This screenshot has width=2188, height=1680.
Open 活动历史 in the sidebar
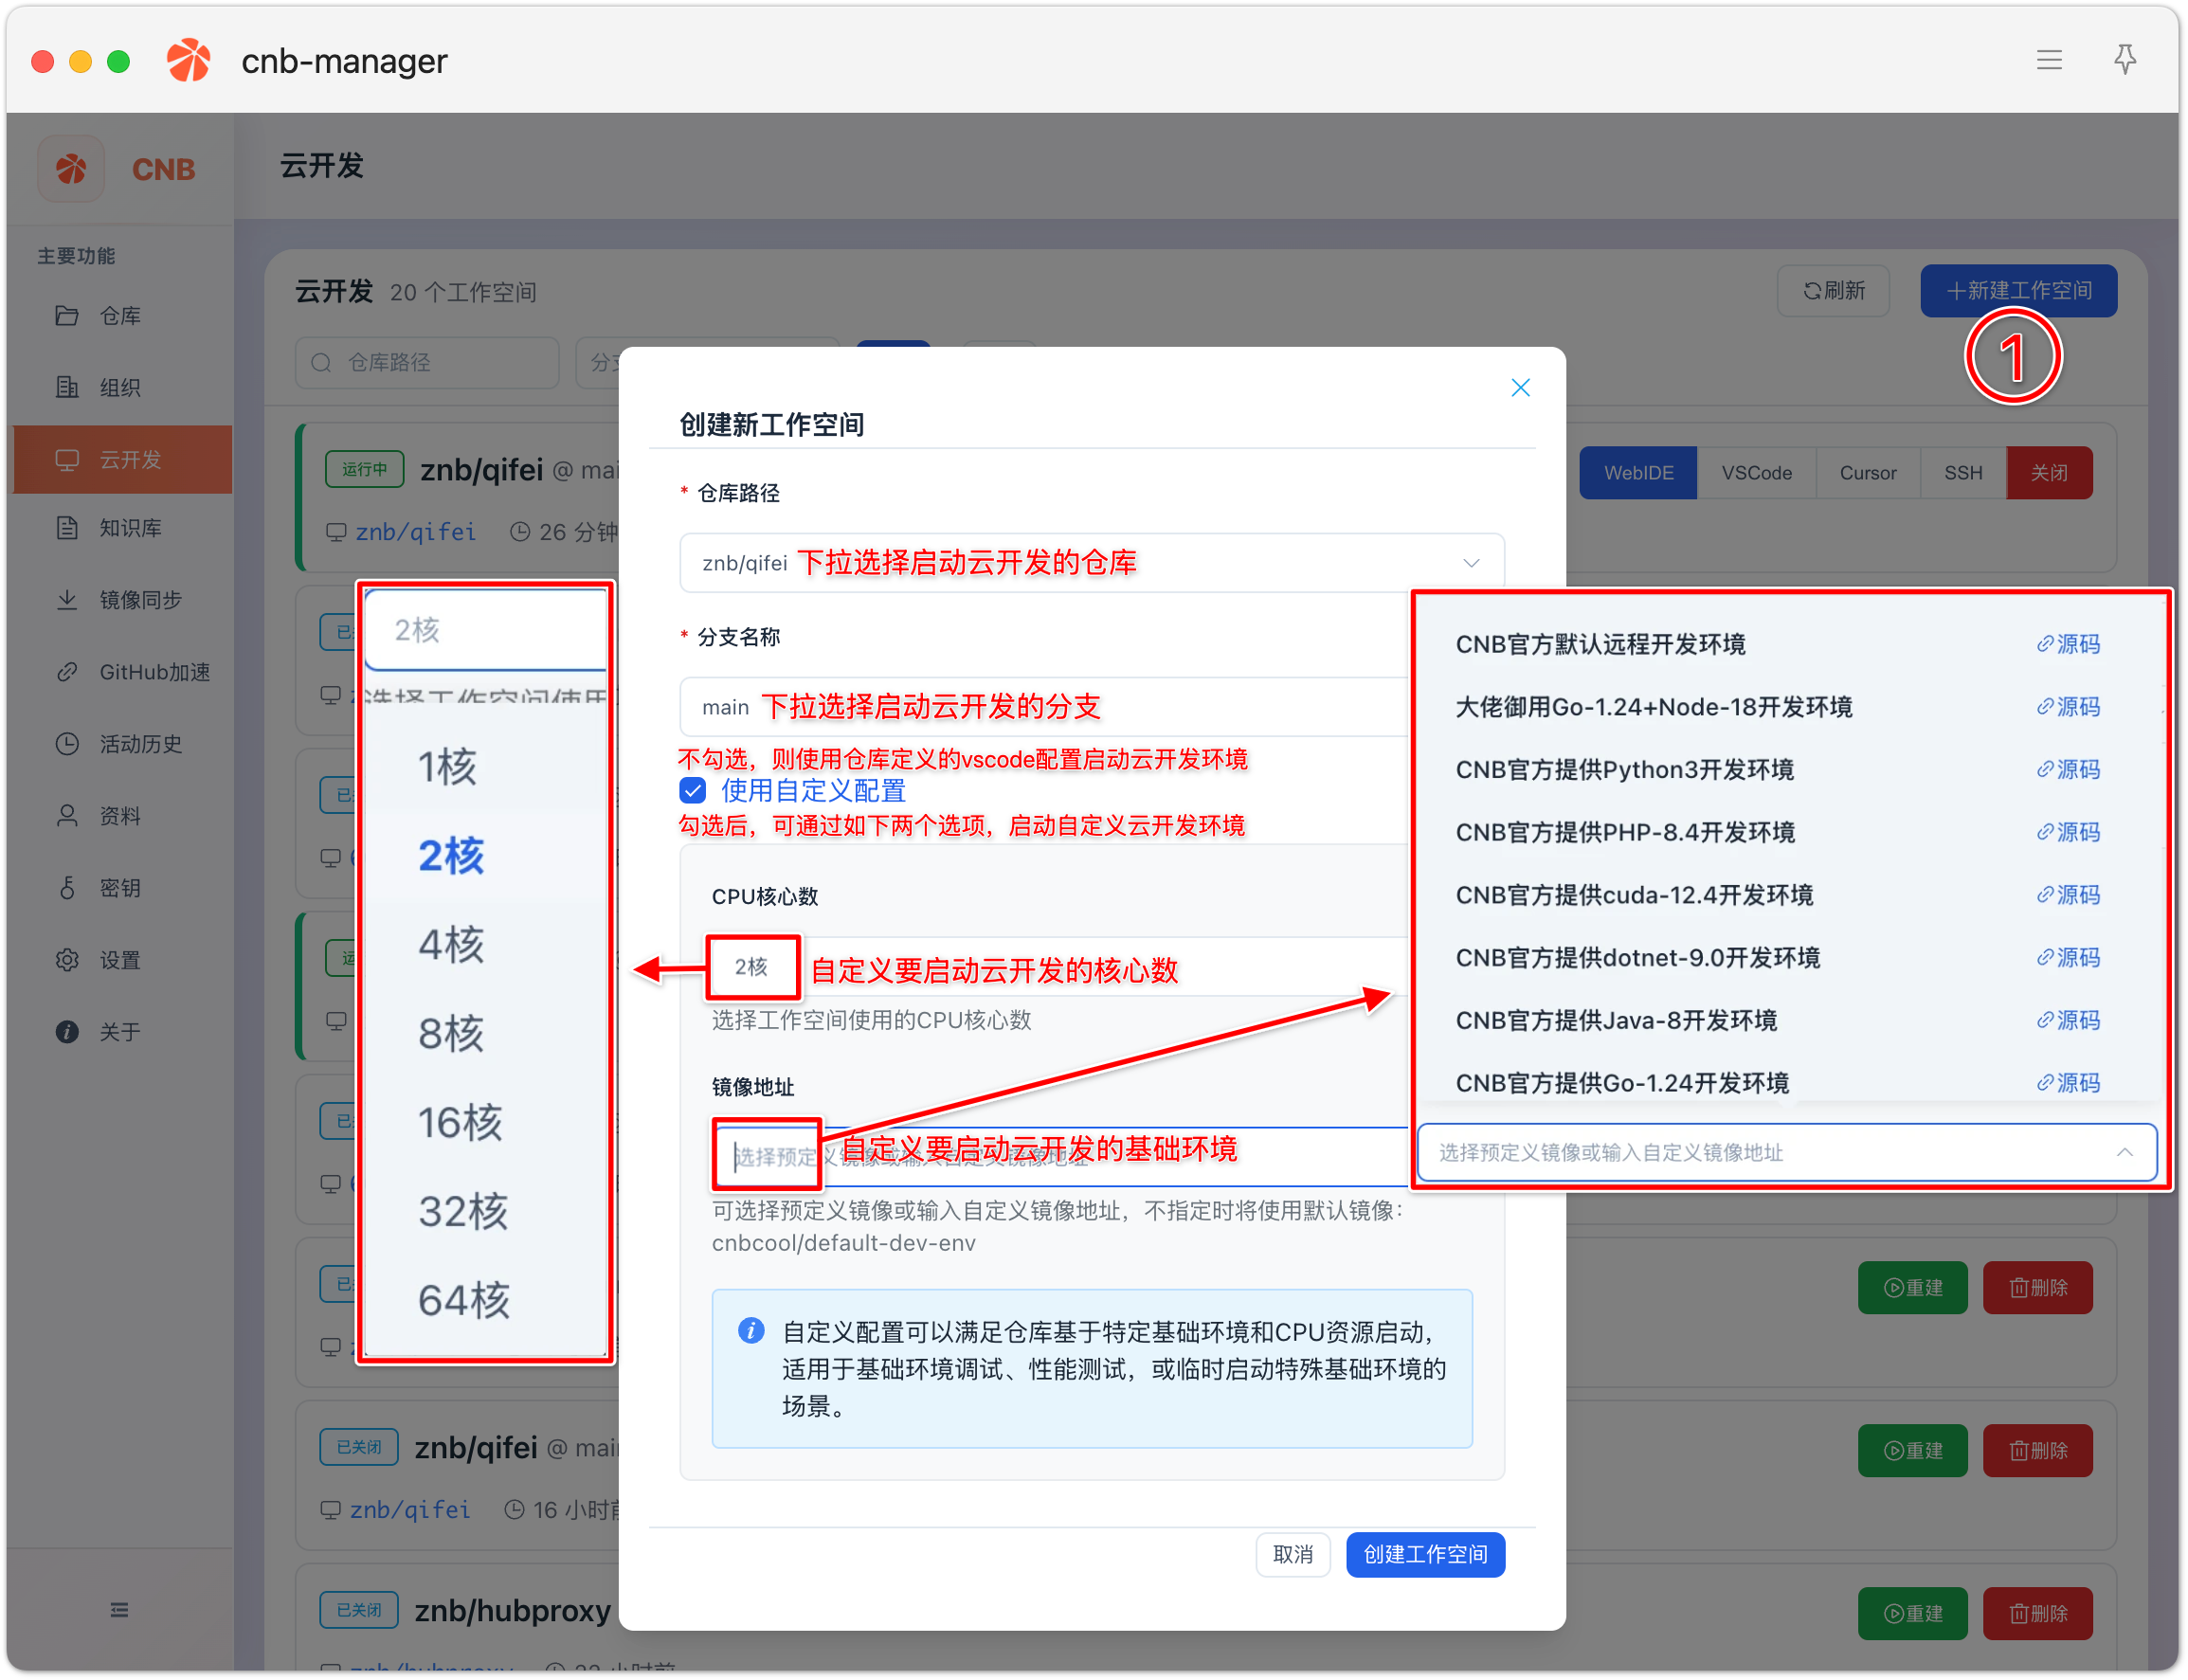pos(122,744)
